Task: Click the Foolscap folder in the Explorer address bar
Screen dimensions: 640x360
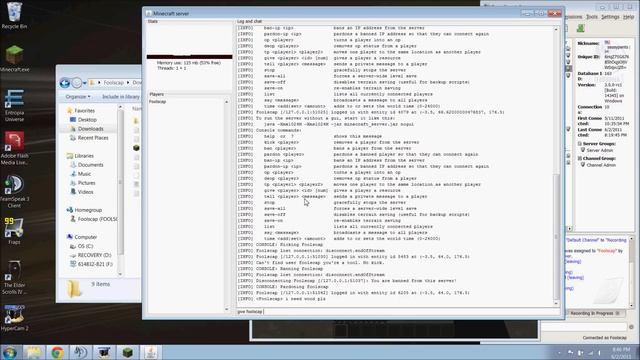Action: 113,83
